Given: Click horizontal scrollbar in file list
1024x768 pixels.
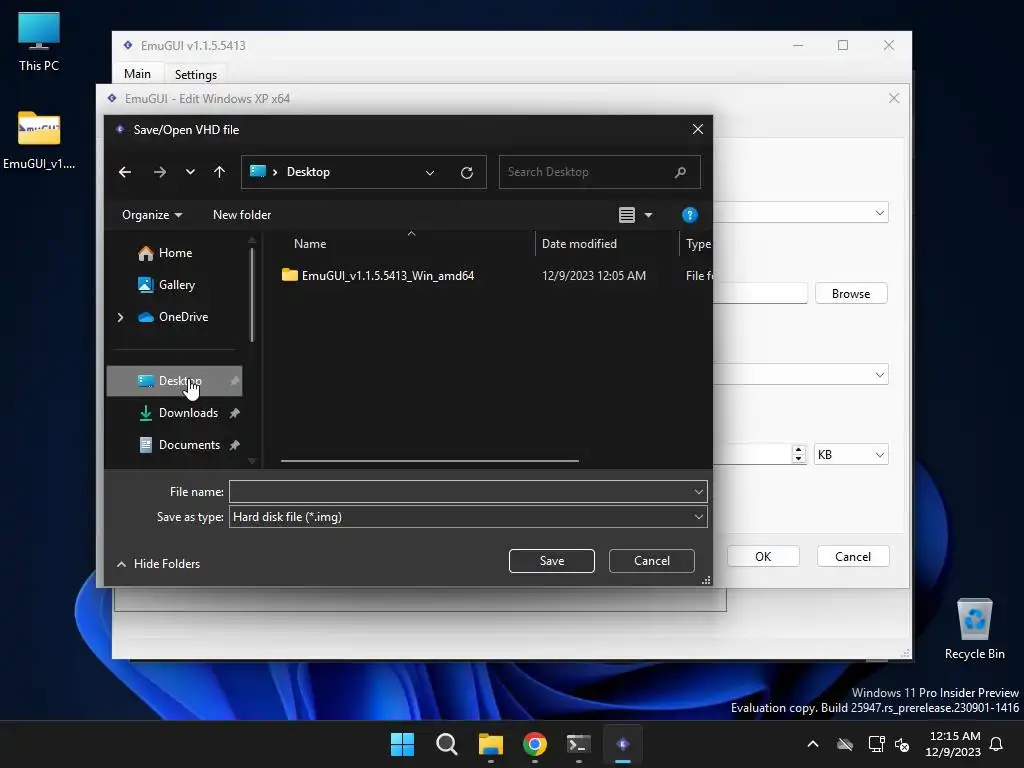Looking at the screenshot, I should tap(430, 461).
